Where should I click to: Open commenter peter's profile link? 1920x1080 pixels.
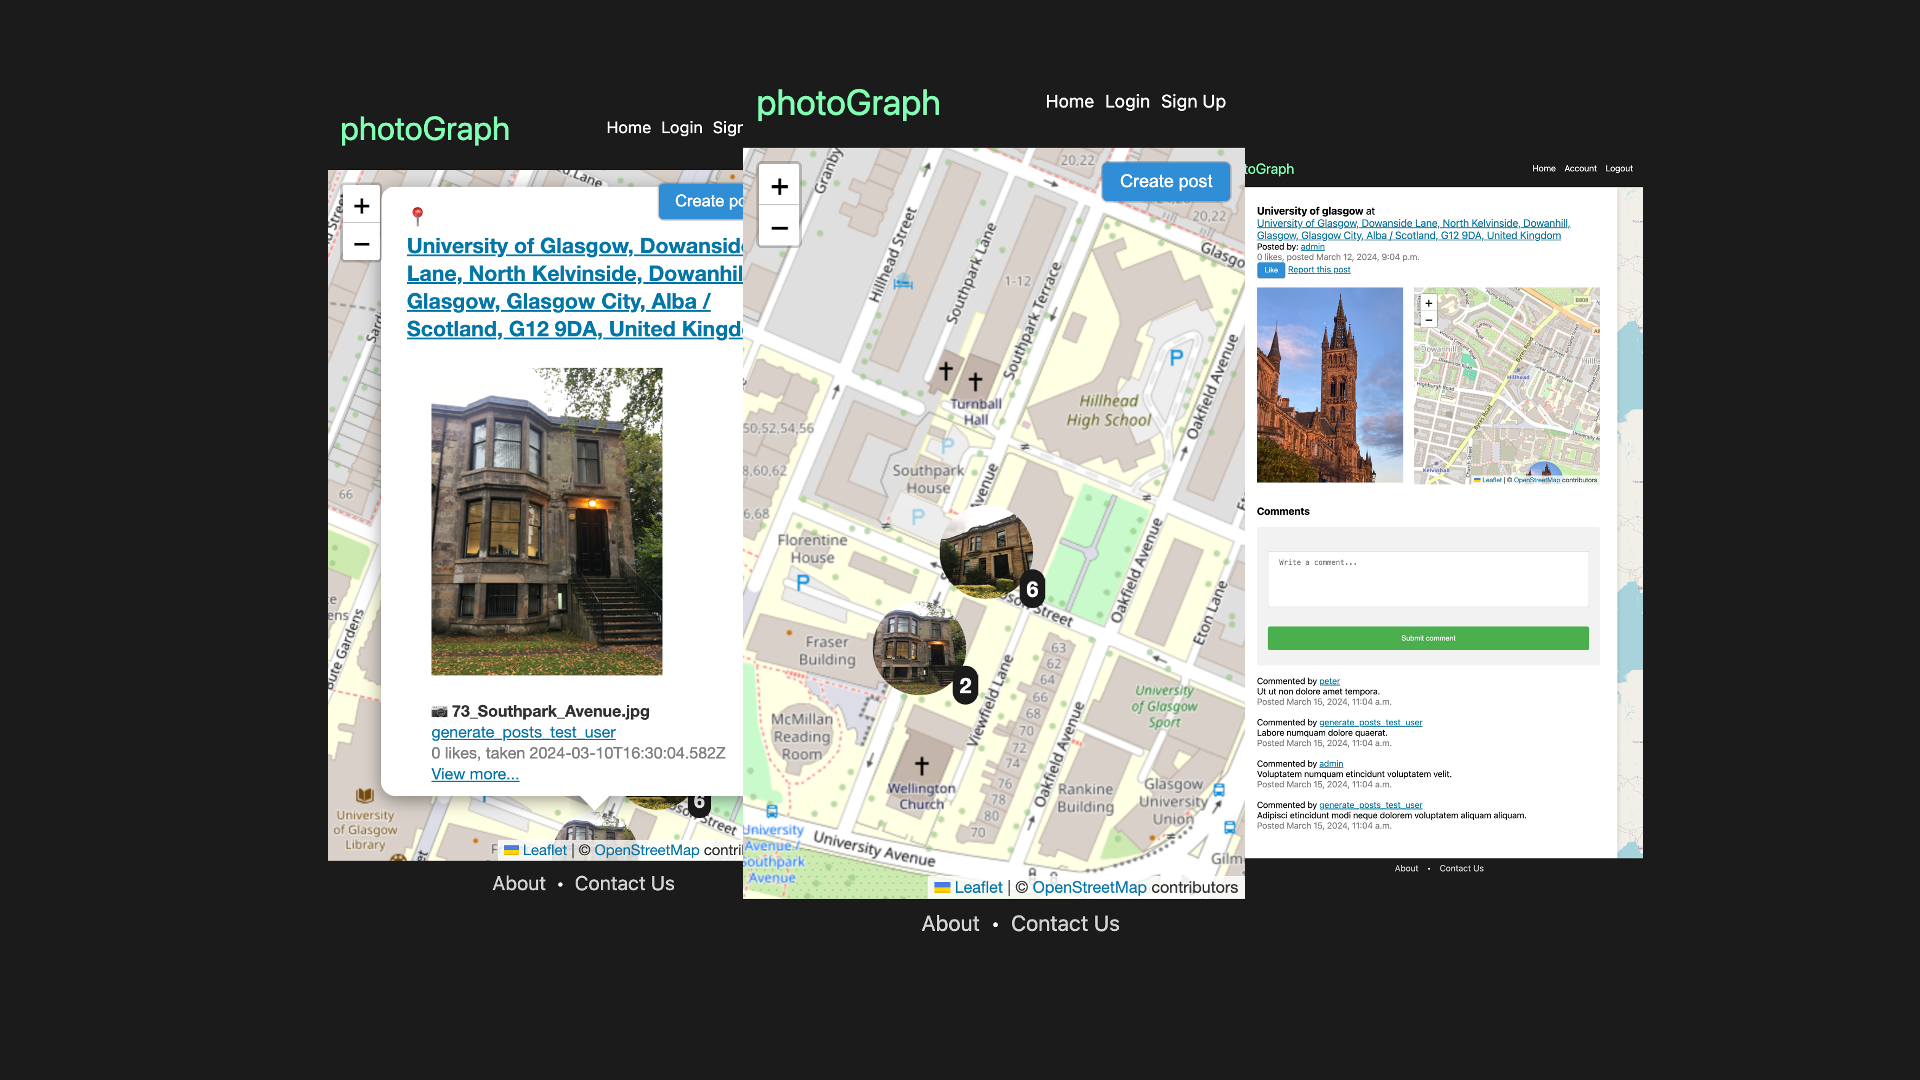tap(1329, 681)
